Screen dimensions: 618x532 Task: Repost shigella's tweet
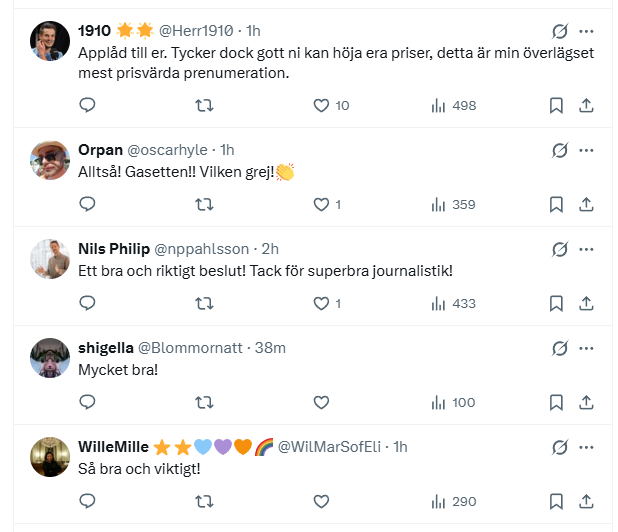[204, 402]
